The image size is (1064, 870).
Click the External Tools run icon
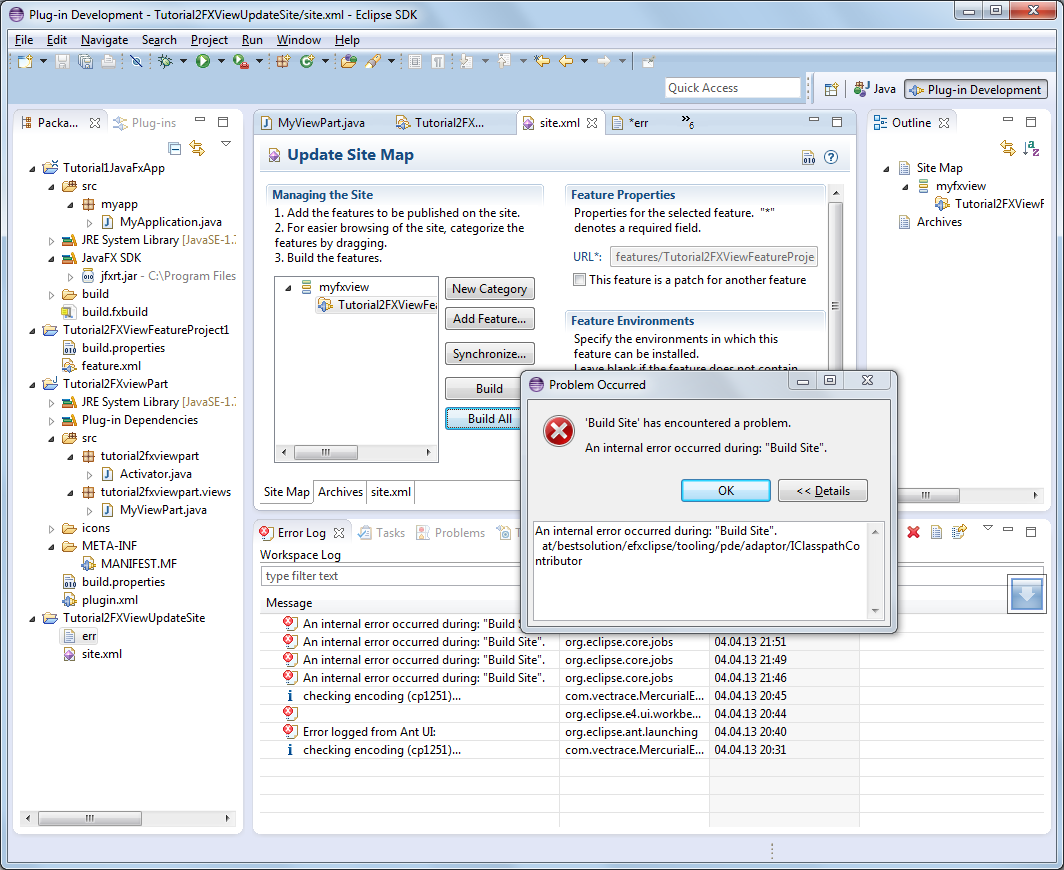tap(240, 62)
